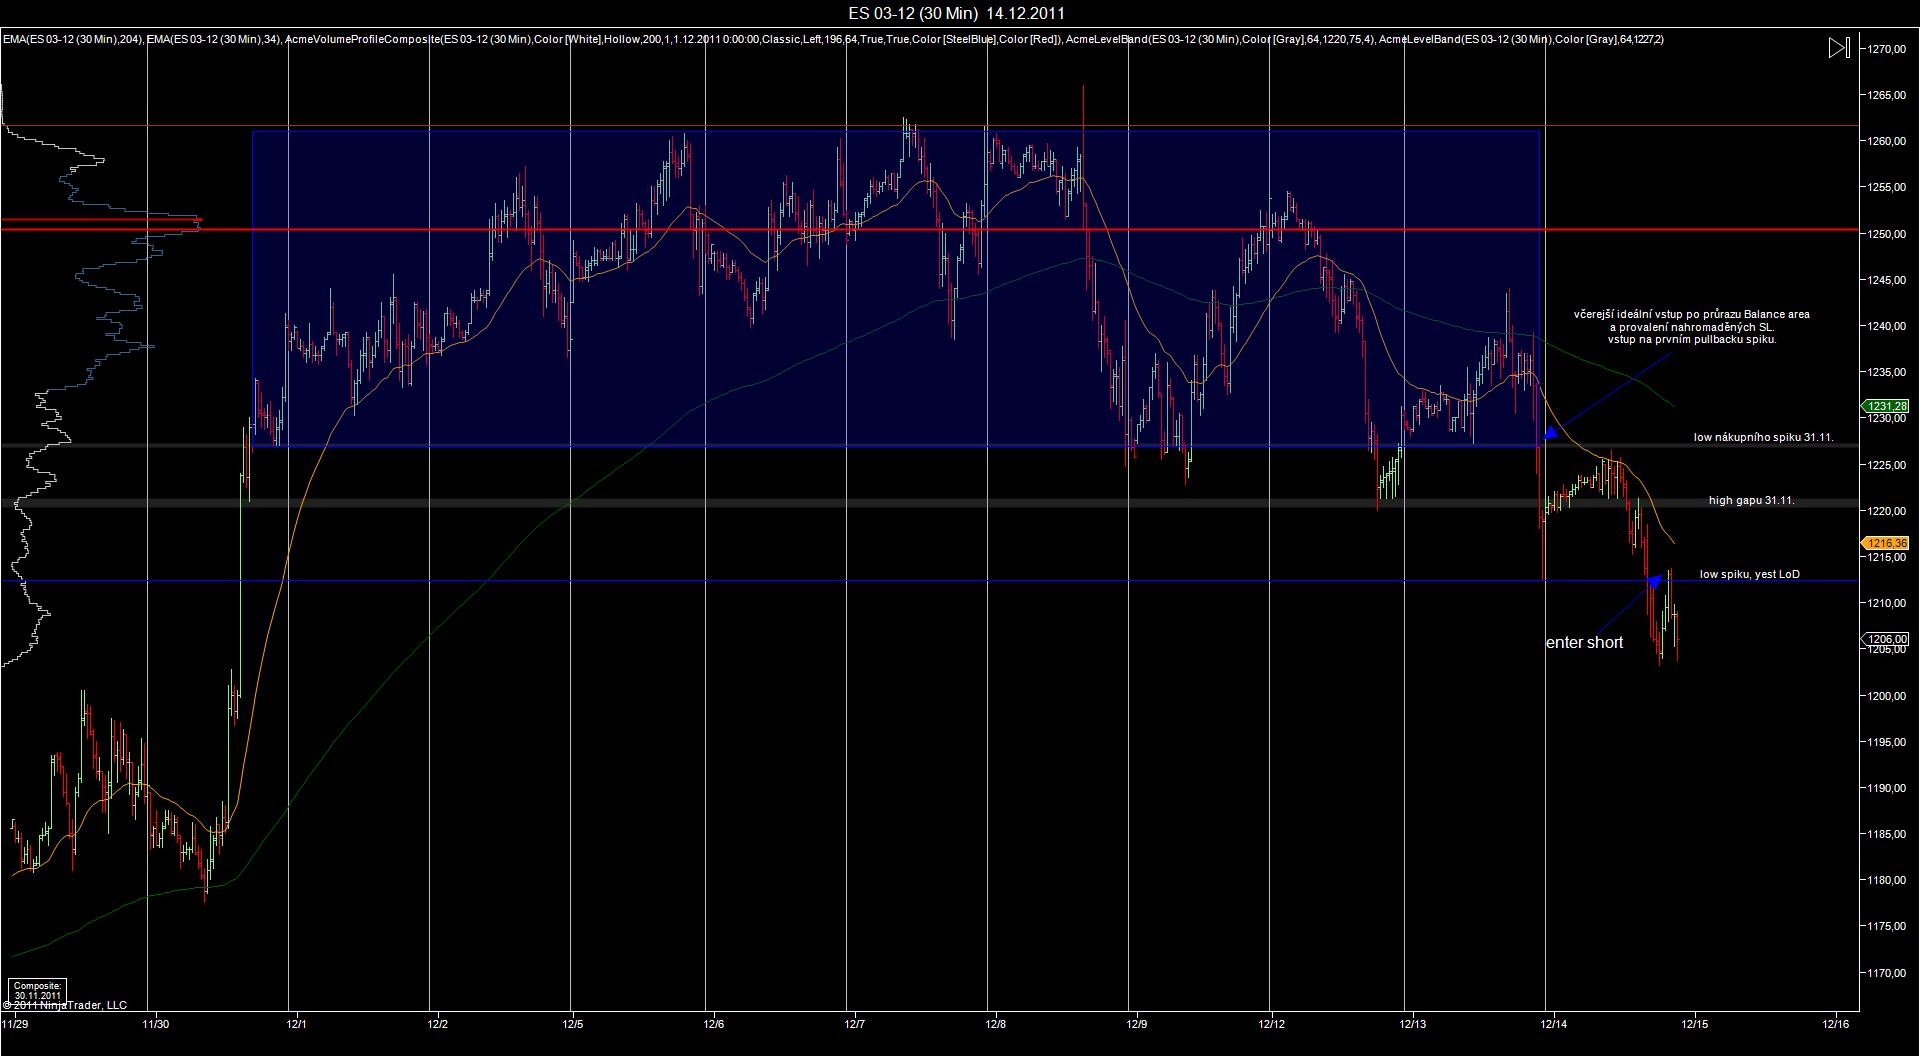
Task: Click the 11/30 date label
Action: [x=155, y=1024]
